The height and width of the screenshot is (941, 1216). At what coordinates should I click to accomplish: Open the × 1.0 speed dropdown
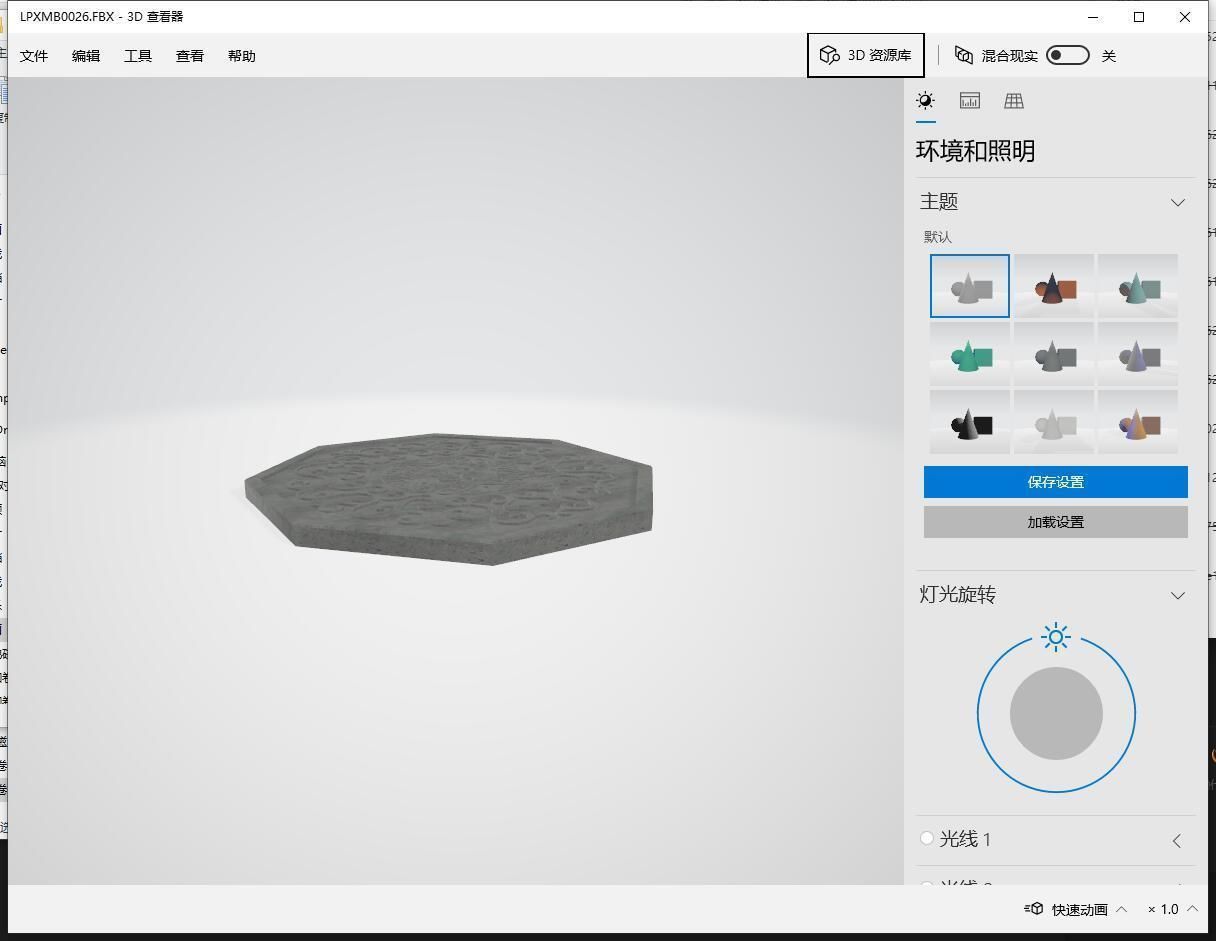point(1192,909)
